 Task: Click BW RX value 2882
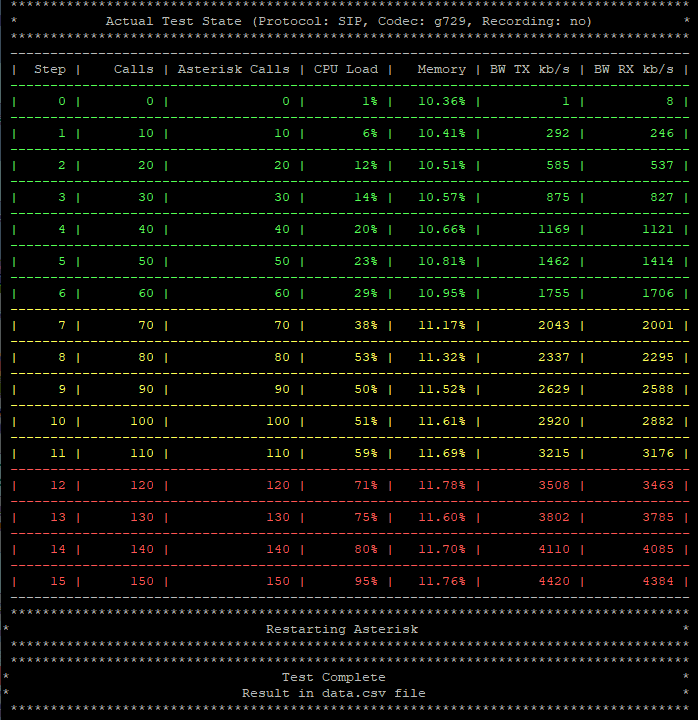pyautogui.click(x=658, y=421)
